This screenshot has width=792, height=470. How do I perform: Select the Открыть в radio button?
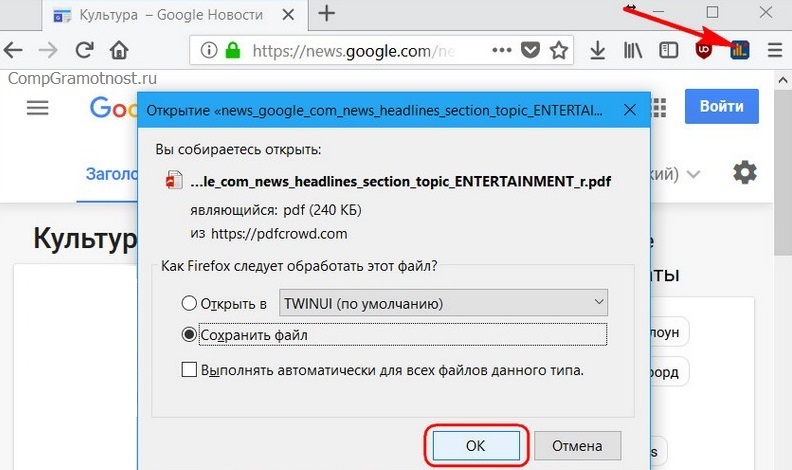coord(189,303)
